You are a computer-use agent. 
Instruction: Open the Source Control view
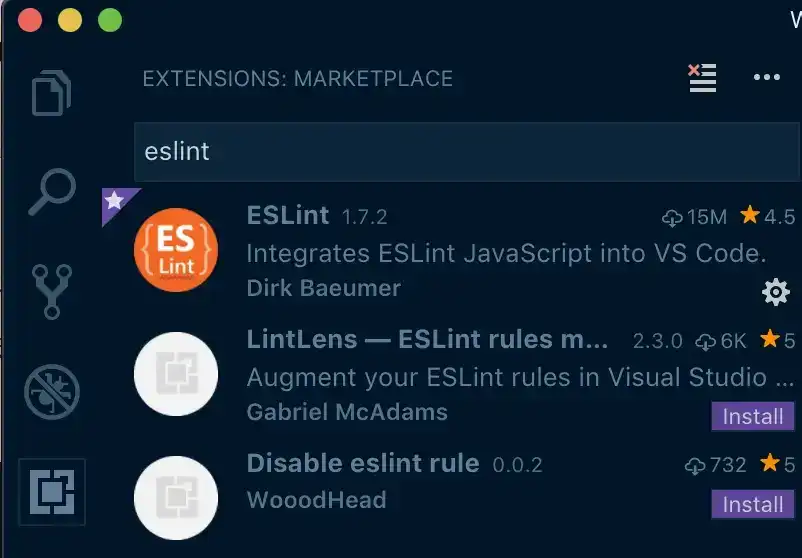[52, 292]
